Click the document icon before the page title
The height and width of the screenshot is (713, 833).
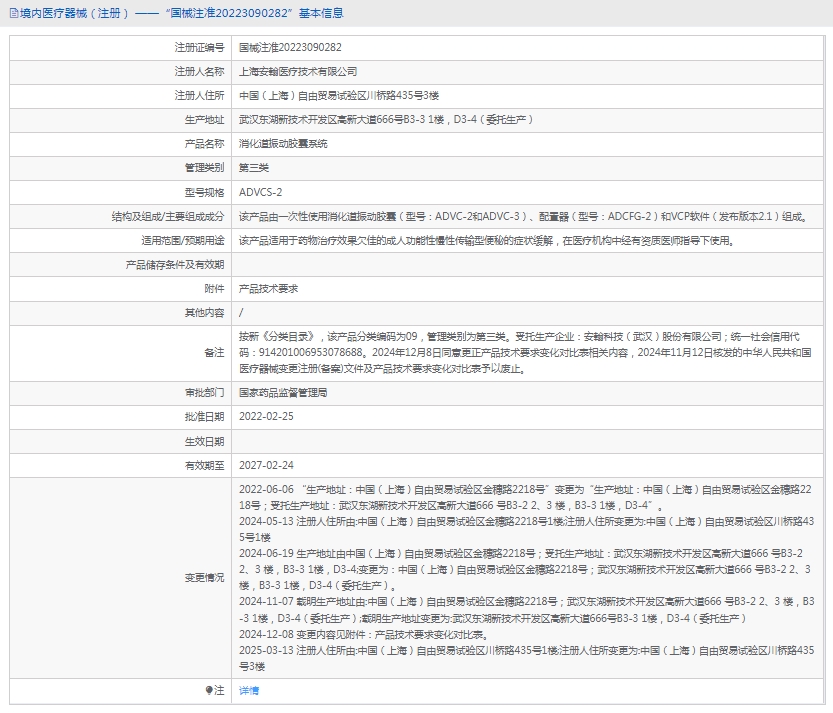[11, 13]
